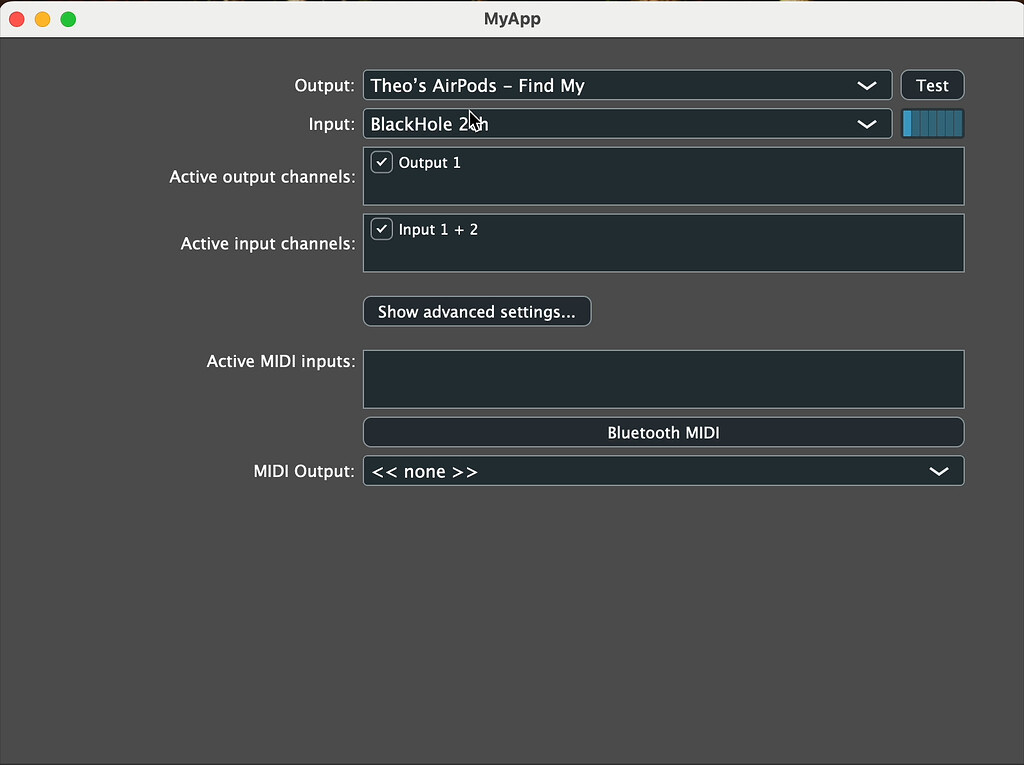This screenshot has height=765, width=1024.
Task: Click the chevron on the Output dropdown
Action: coord(866,85)
